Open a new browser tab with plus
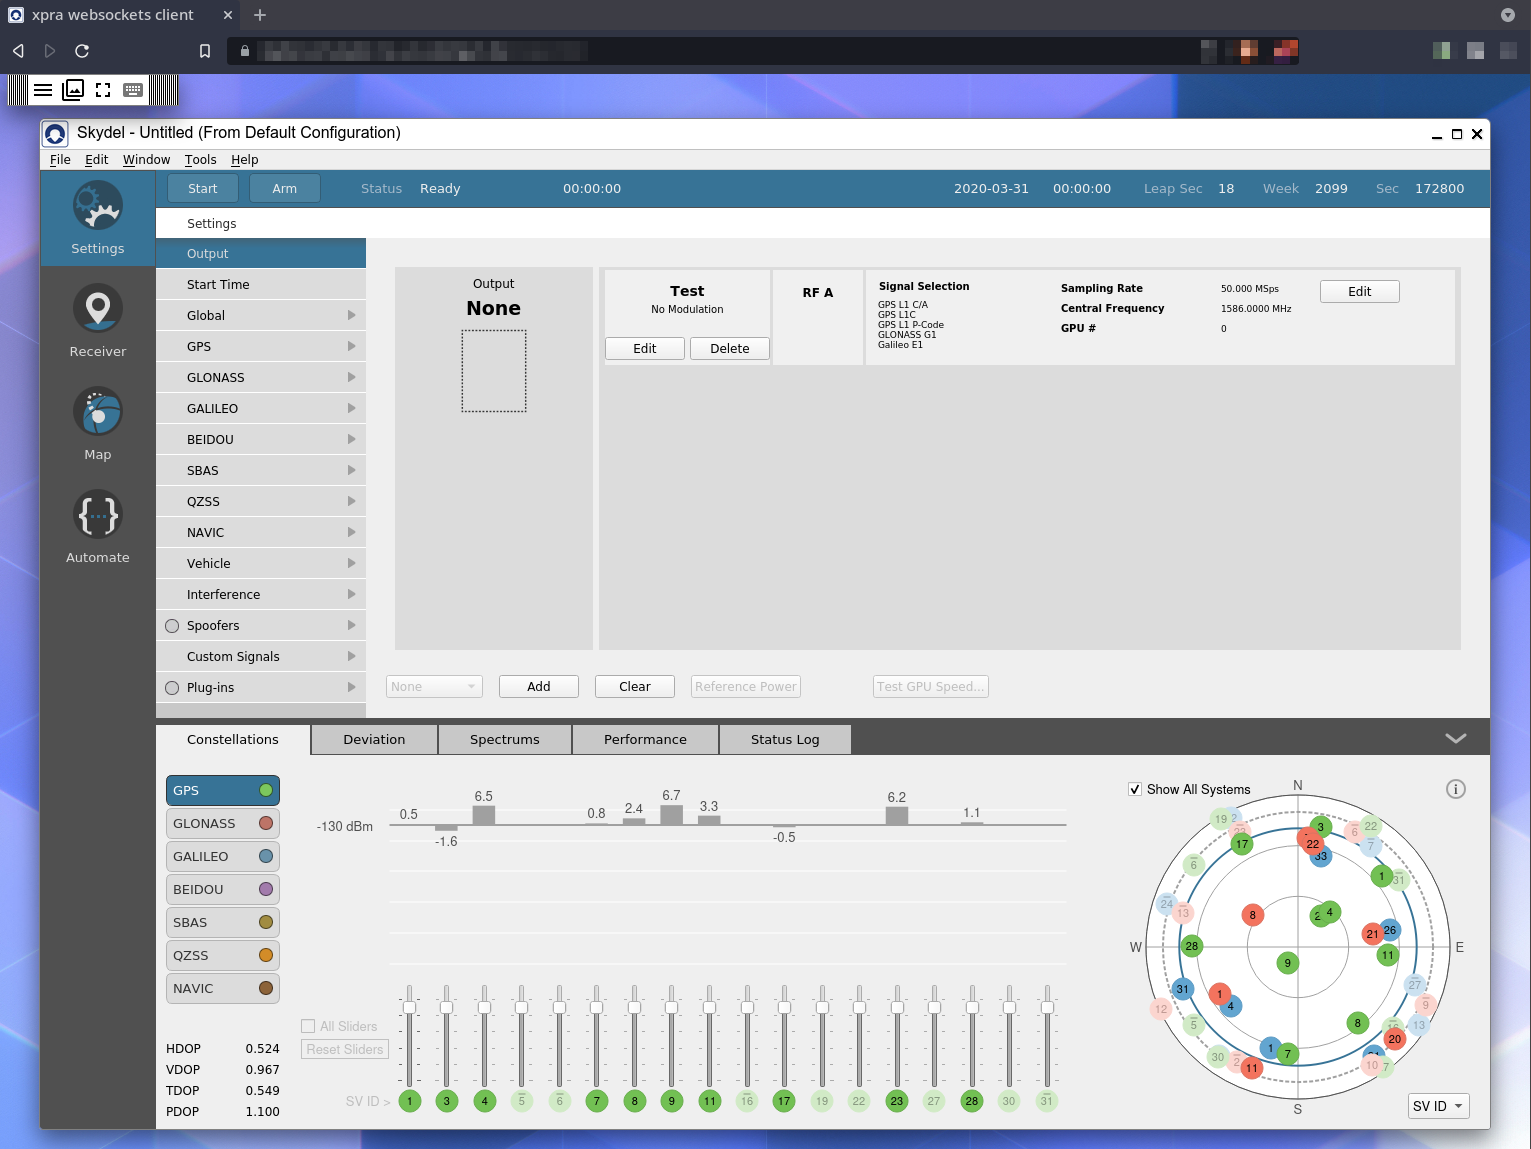 click(260, 15)
